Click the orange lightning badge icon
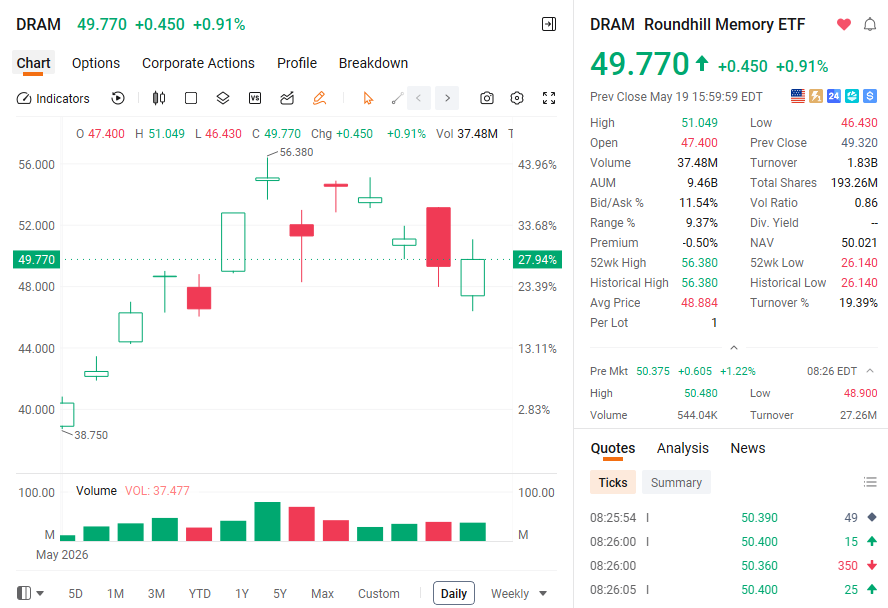The image size is (888, 608). coord(816,96)
